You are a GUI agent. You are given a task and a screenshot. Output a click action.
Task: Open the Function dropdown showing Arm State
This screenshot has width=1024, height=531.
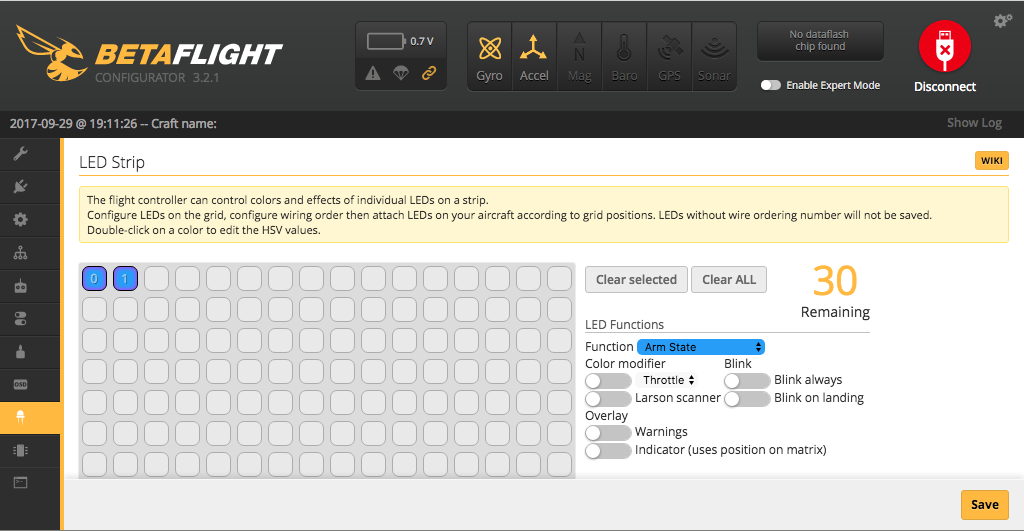pyautogui.click(x=701, y=347)
